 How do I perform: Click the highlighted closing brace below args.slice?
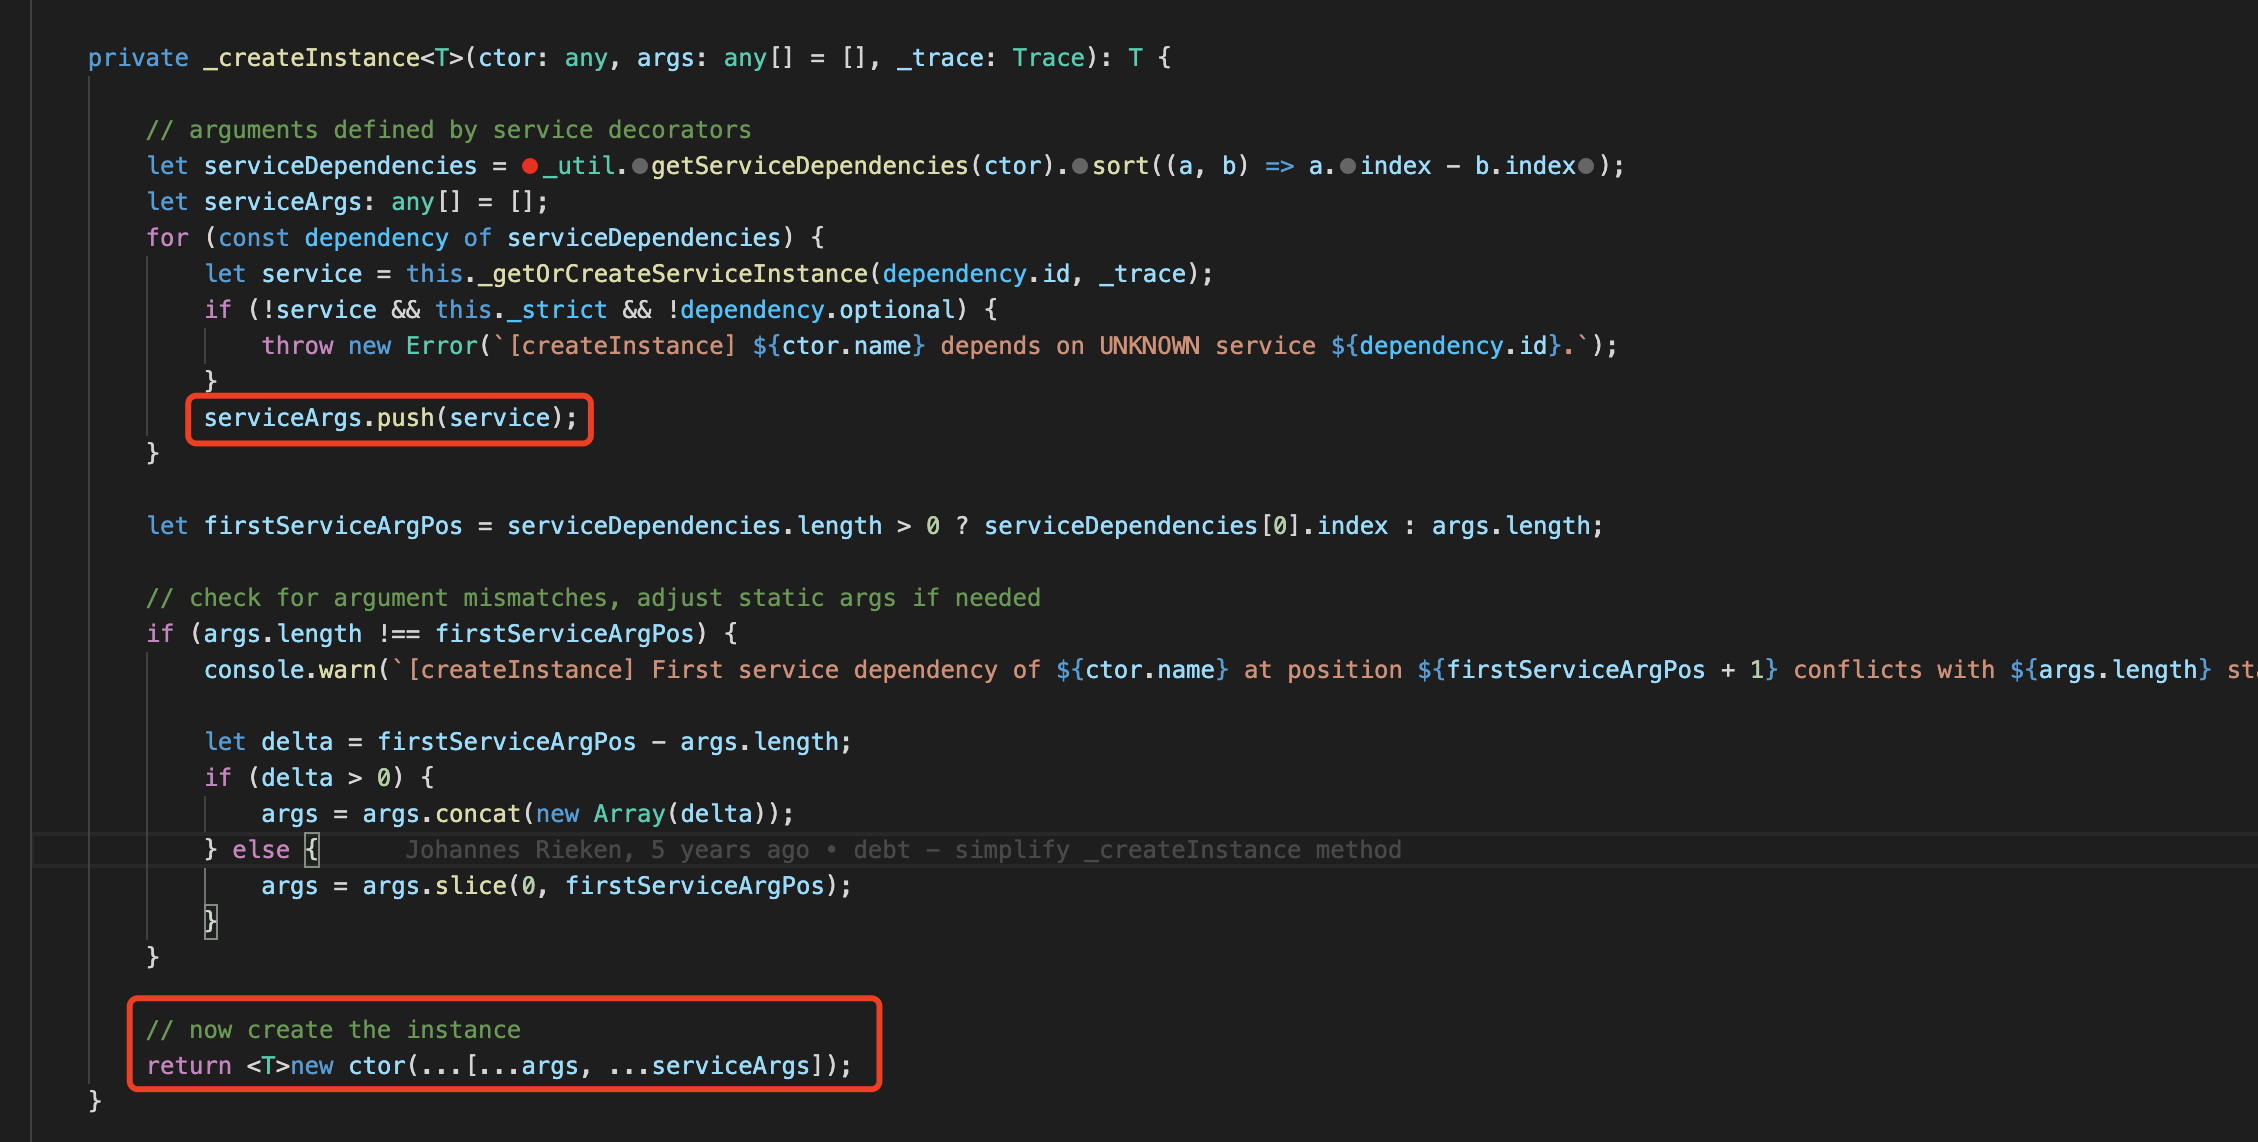(211, 921)
